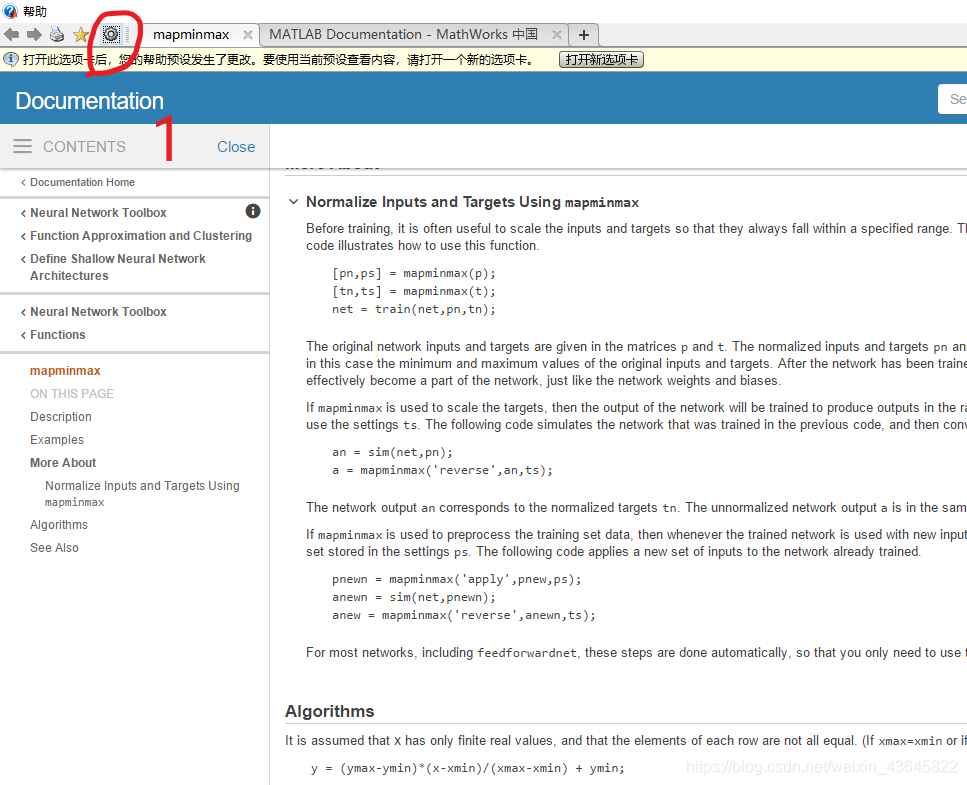Click the forward navigation arrow

point(34,35)
